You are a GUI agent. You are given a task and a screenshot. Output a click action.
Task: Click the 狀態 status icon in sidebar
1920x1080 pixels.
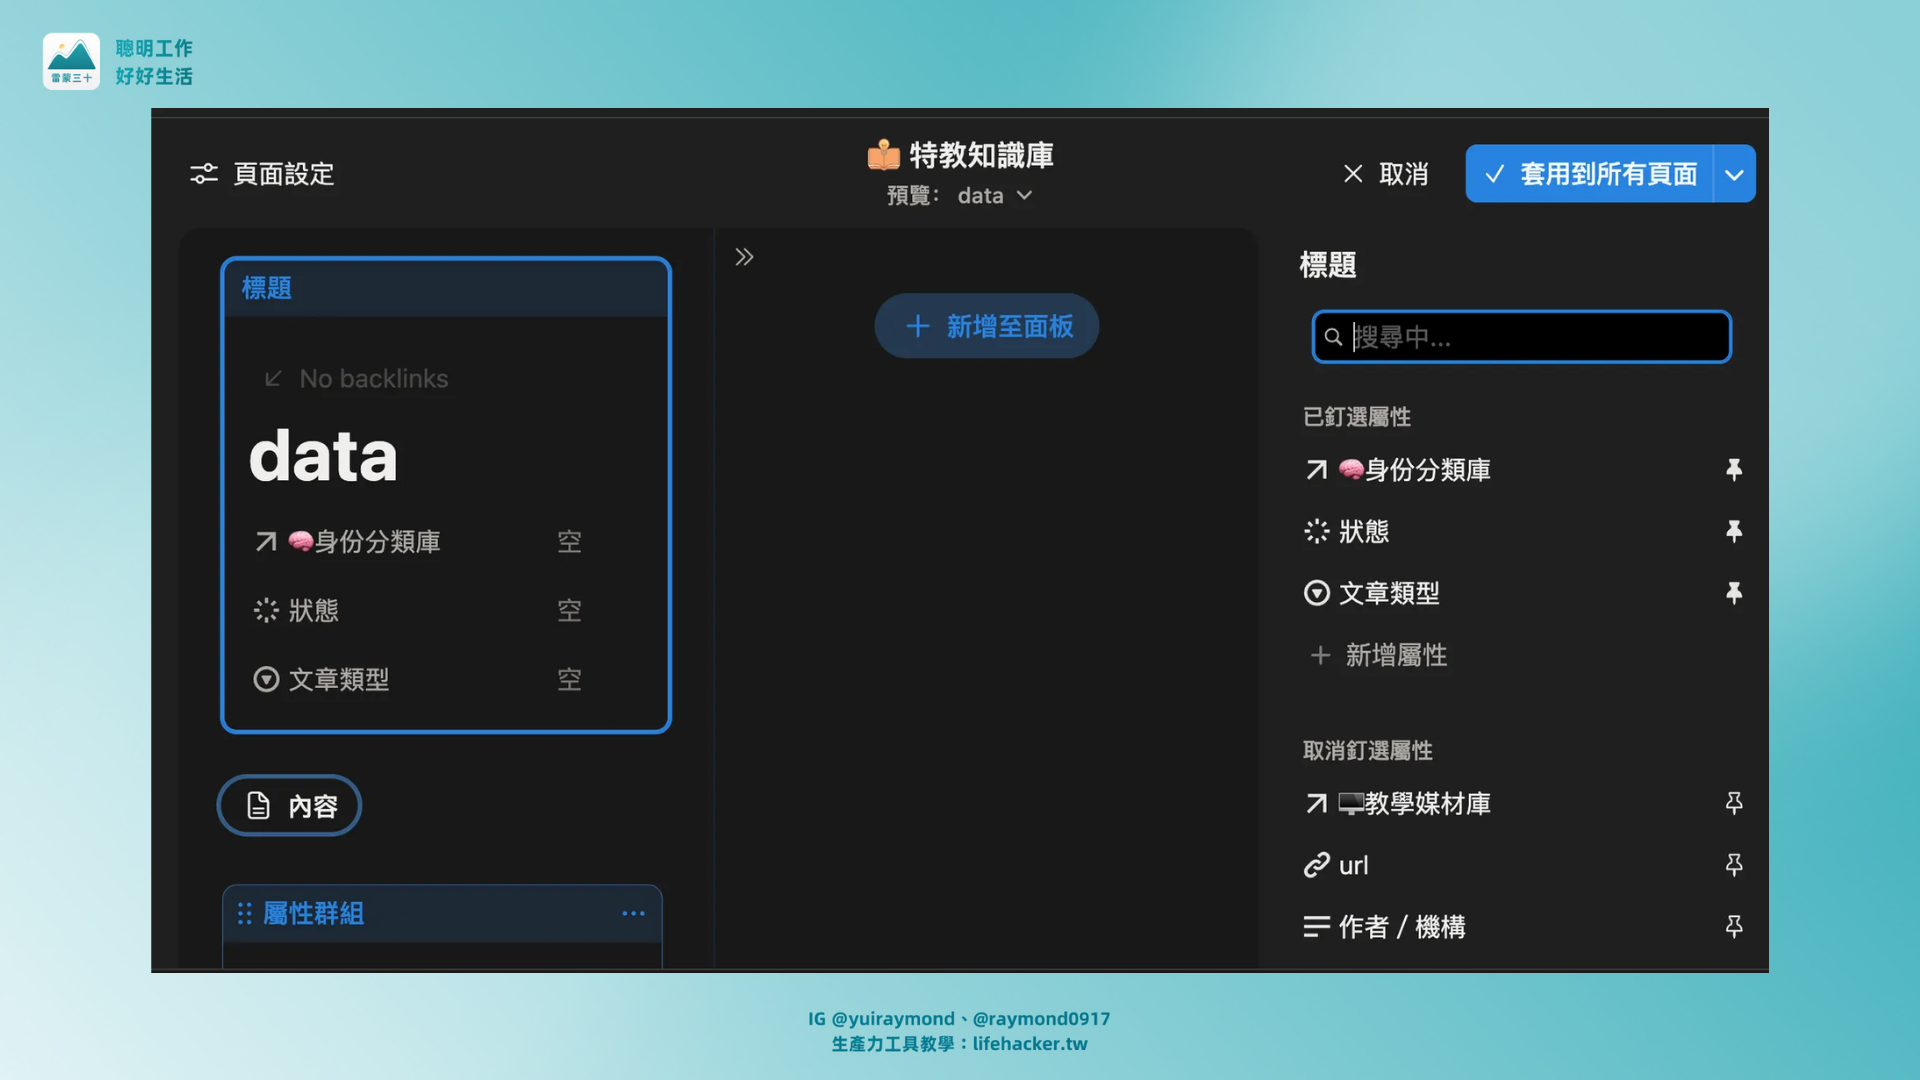[x=1316, y=531]
